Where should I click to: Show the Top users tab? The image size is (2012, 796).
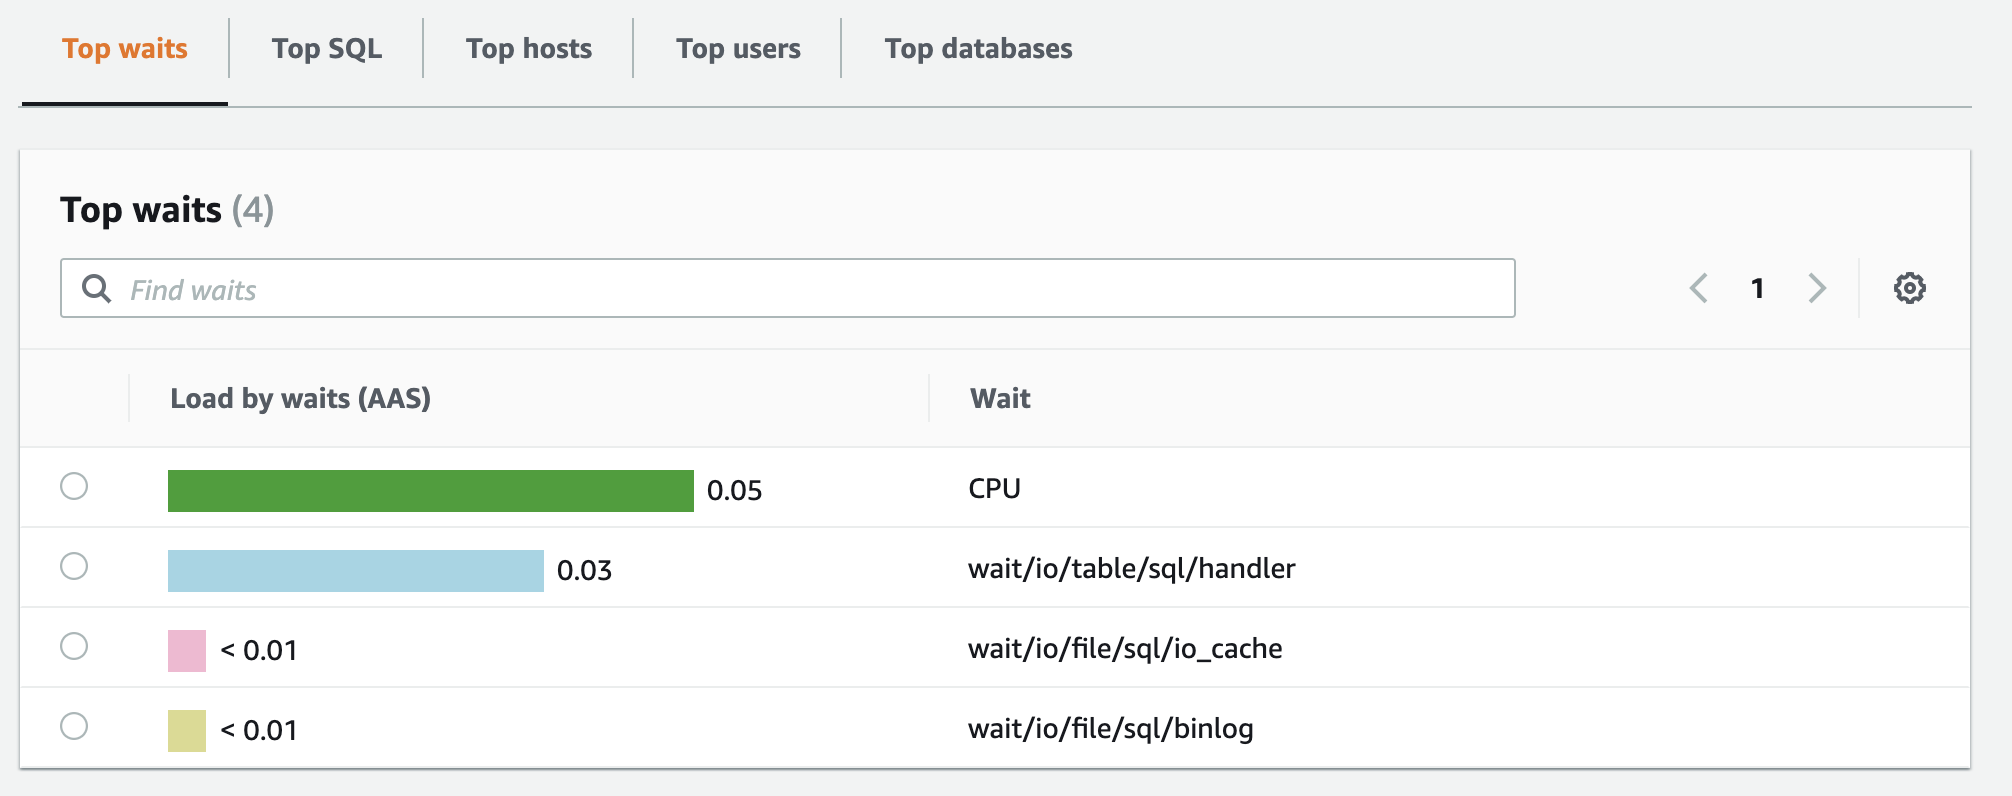(x=738, y=49)
